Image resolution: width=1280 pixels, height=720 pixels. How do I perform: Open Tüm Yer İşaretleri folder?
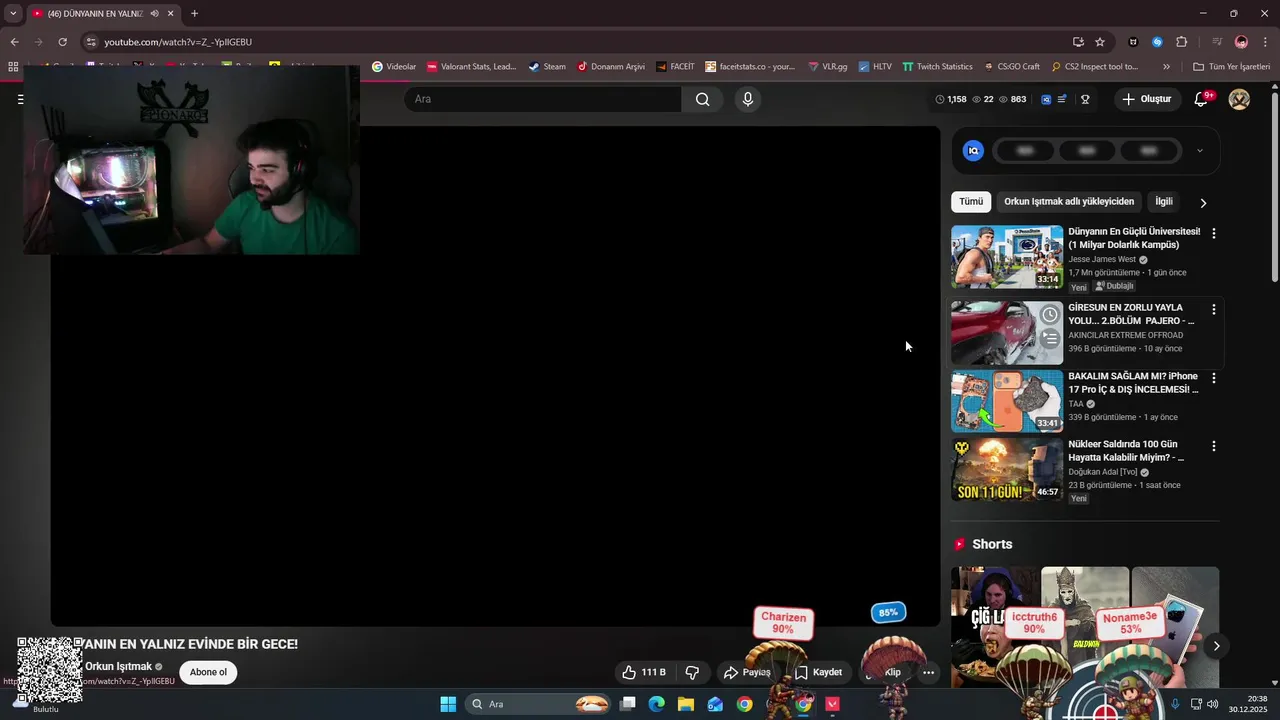tap(1231, 67)
